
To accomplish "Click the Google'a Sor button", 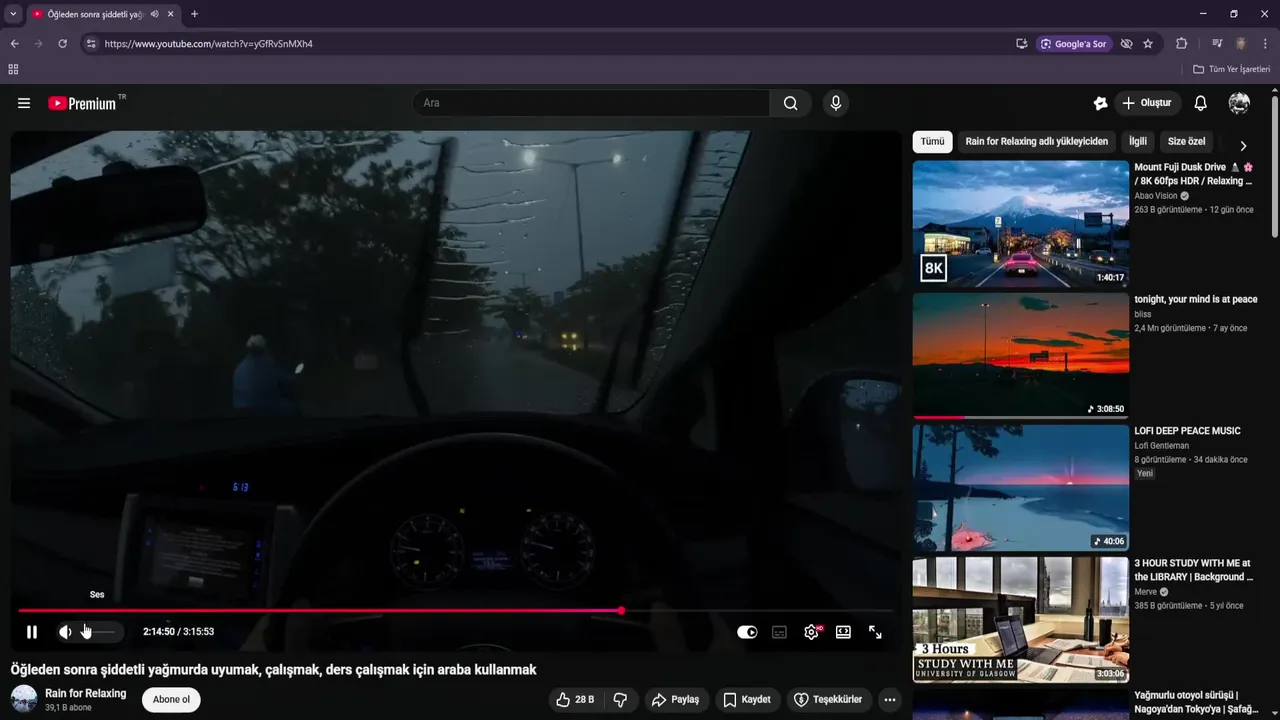I will [1075, 44].
